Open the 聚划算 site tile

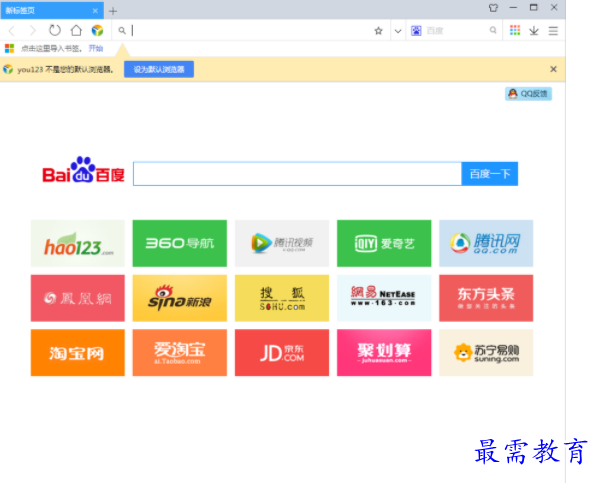[384, 353]
